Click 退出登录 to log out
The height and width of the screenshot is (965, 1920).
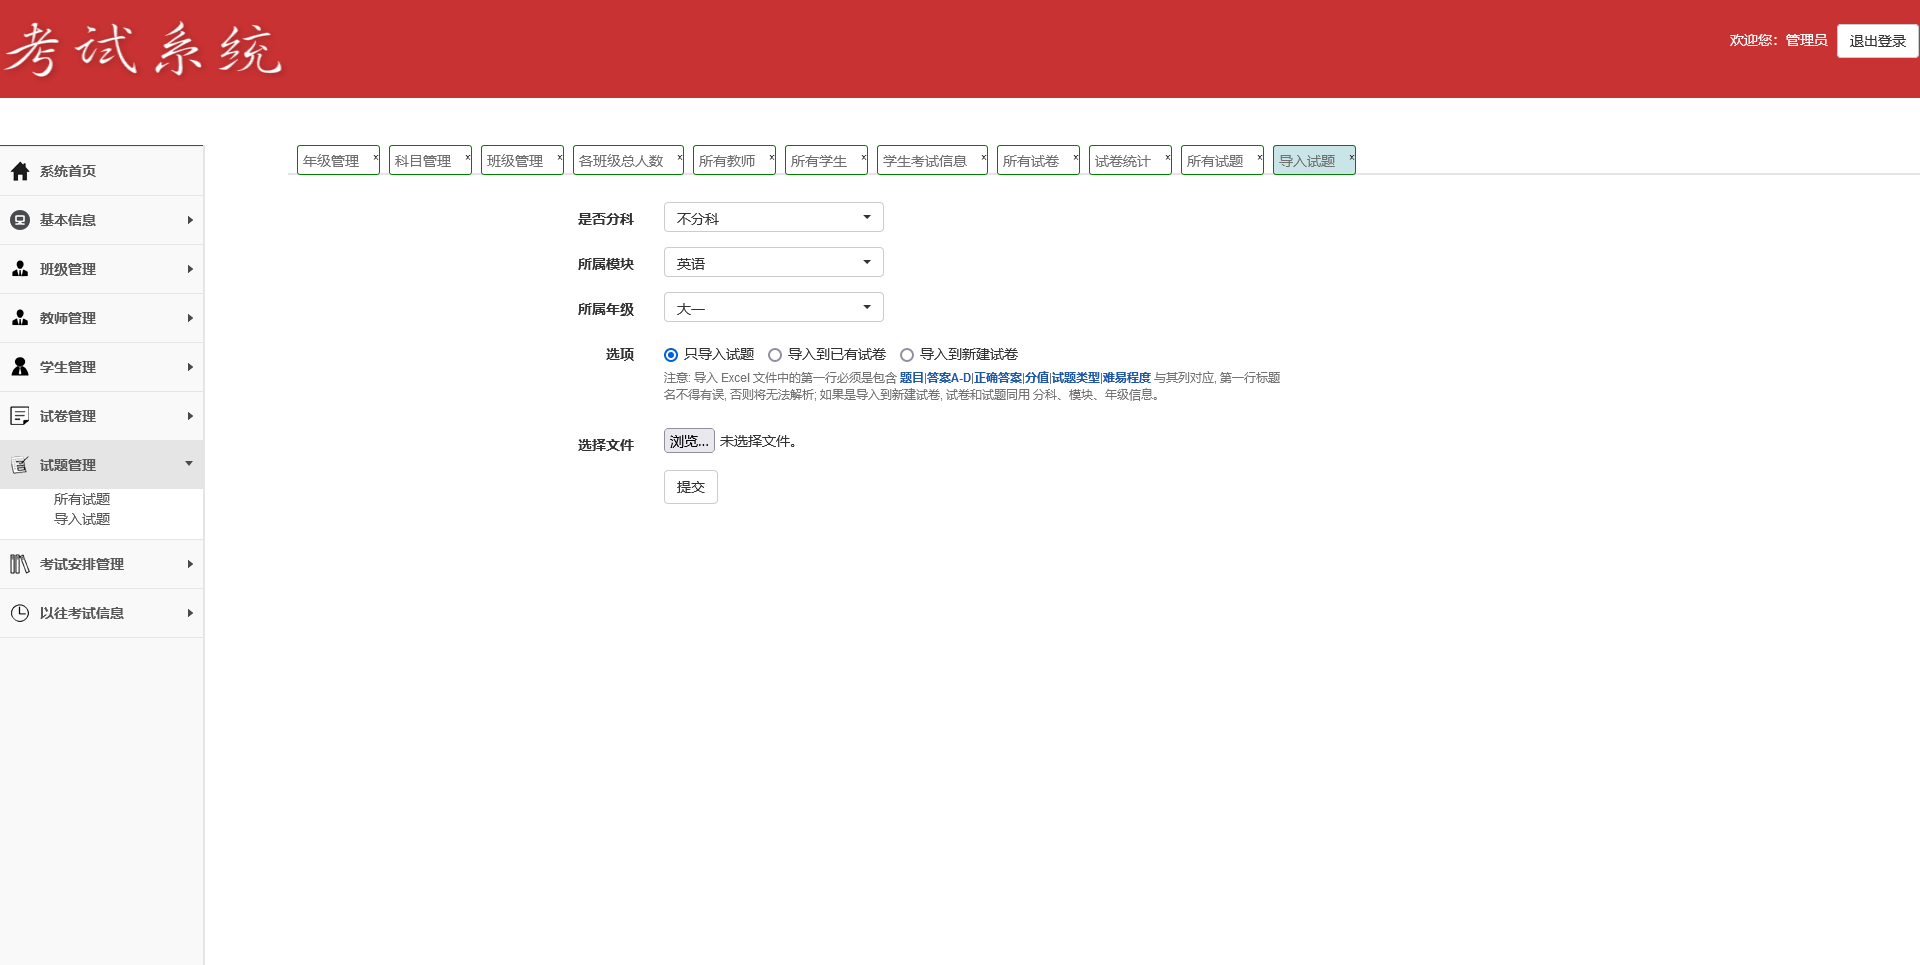pyautogui.click(x=1877, y=41)
